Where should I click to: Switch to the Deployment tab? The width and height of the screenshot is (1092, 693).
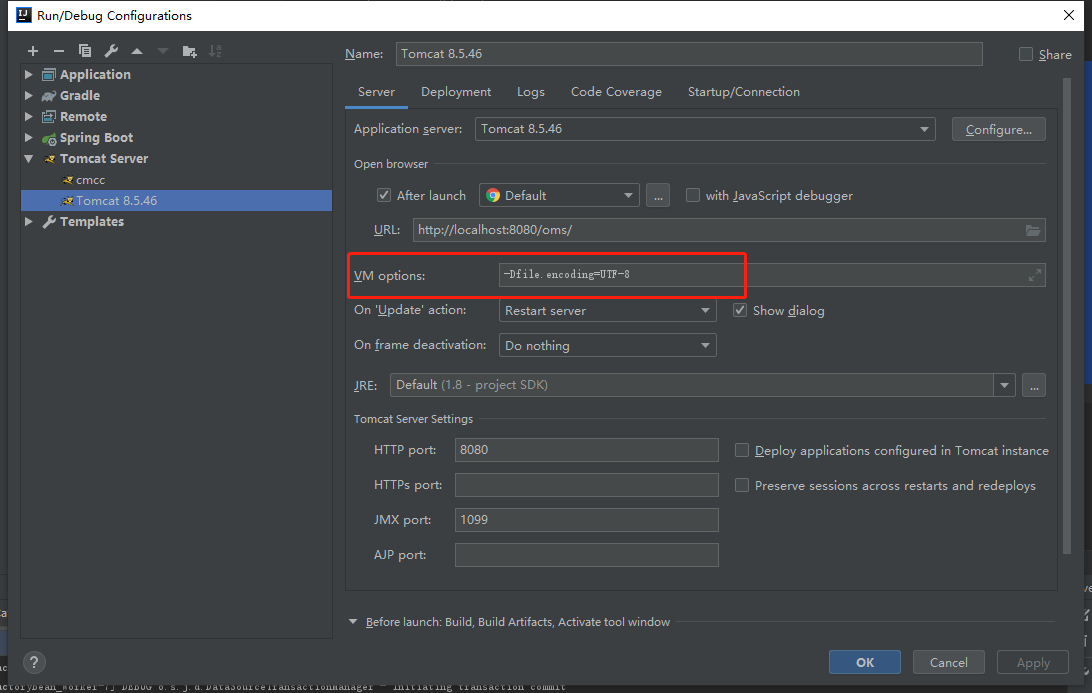coord(456,92)
